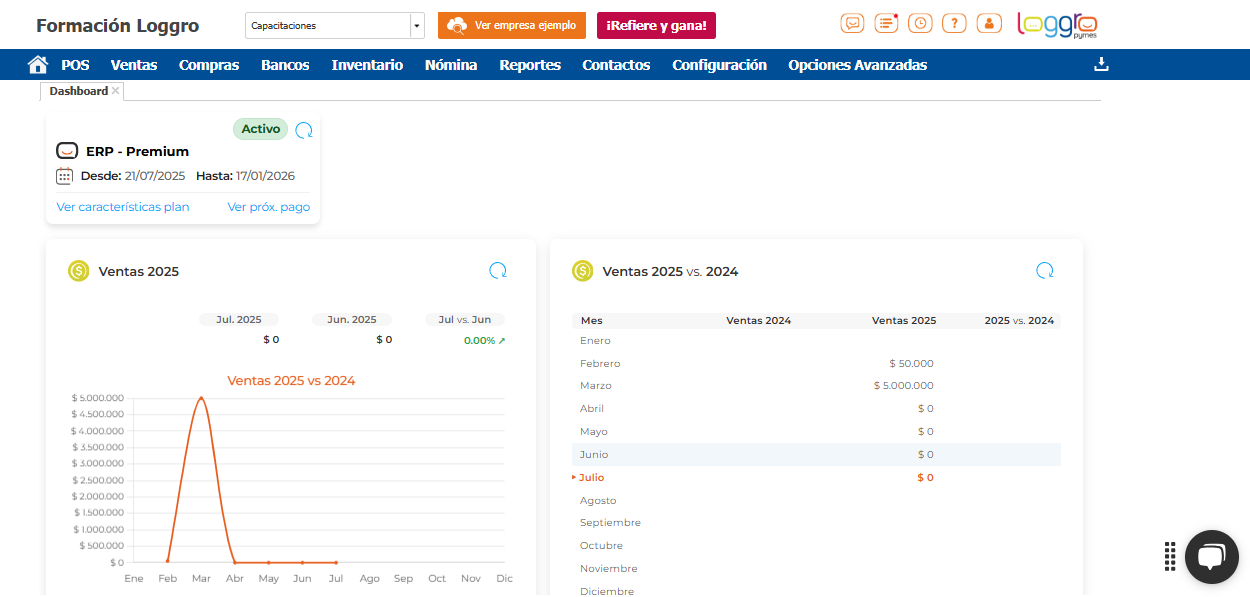Open the Contactos menu

pos(616,65)
